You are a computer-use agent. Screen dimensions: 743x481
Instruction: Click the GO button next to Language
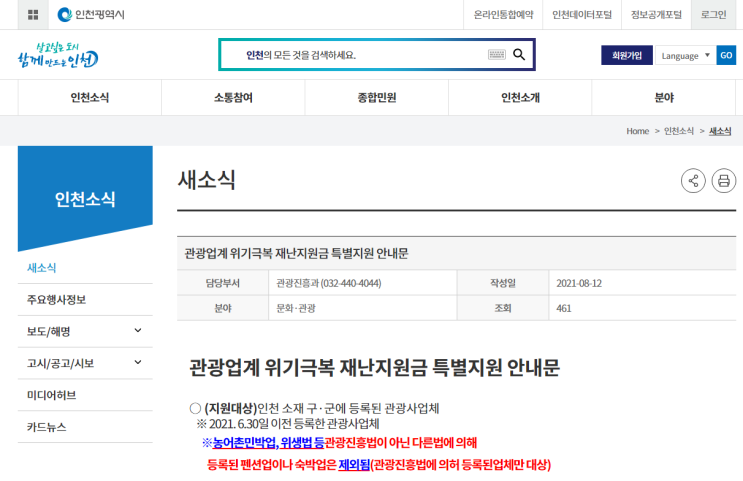pos(726,55)
